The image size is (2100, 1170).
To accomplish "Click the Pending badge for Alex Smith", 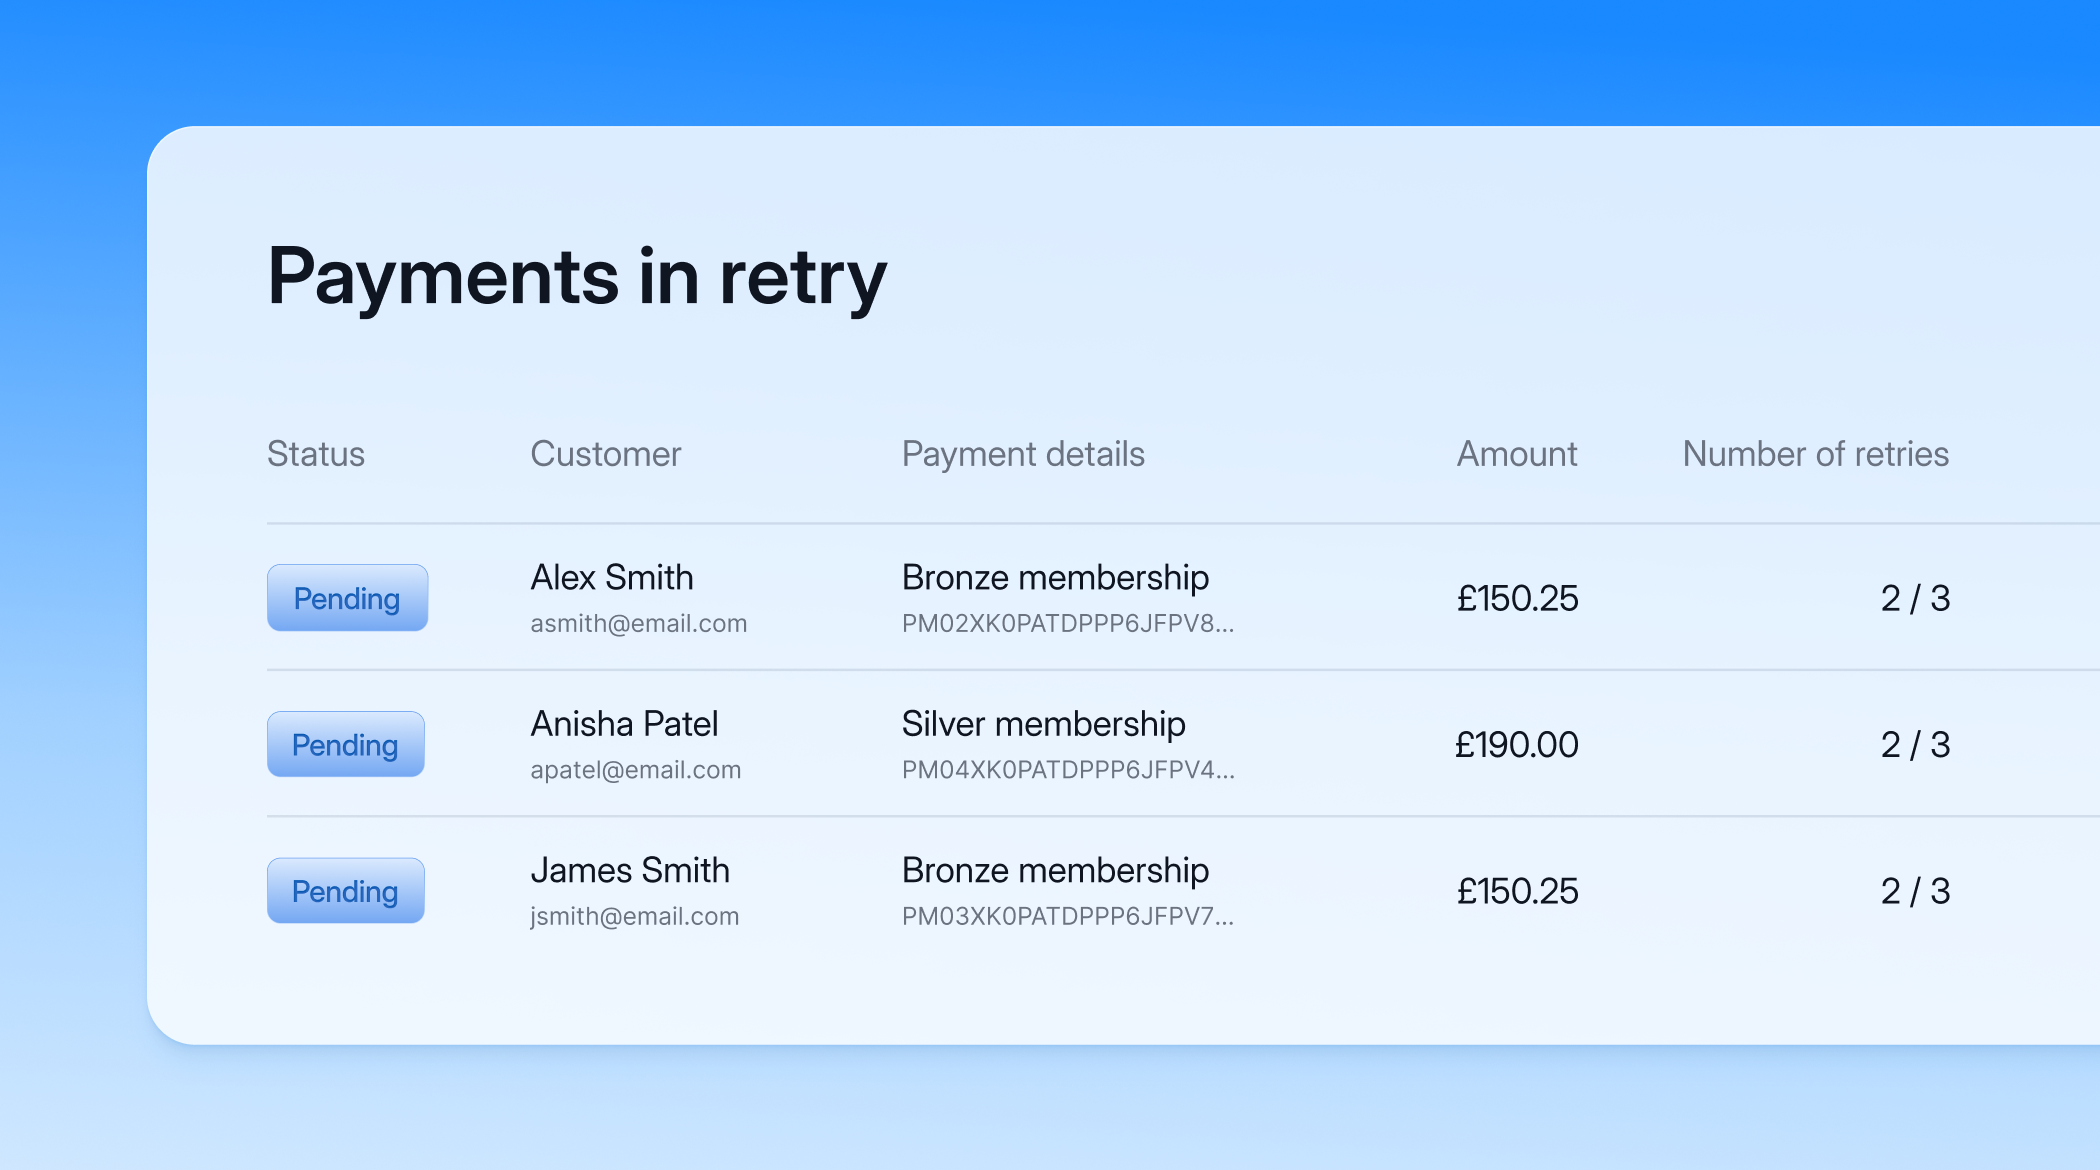I will pos(347,598).
